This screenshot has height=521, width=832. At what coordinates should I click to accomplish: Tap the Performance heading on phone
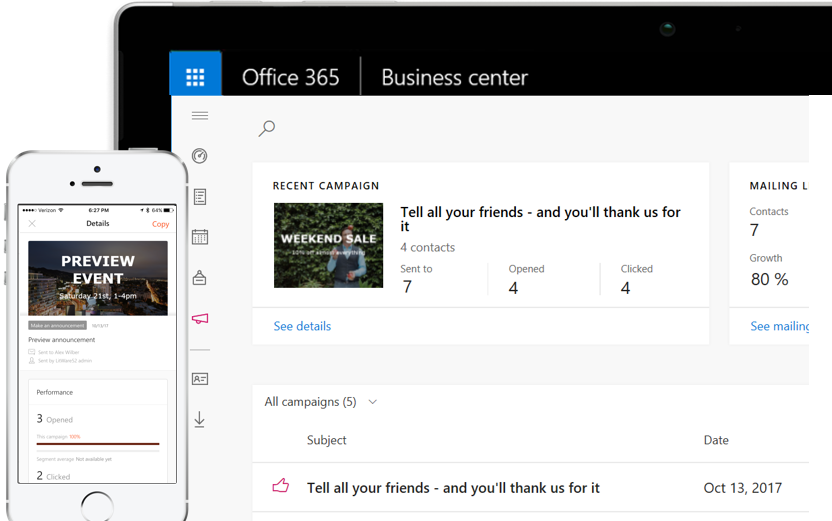coord(55,392)
